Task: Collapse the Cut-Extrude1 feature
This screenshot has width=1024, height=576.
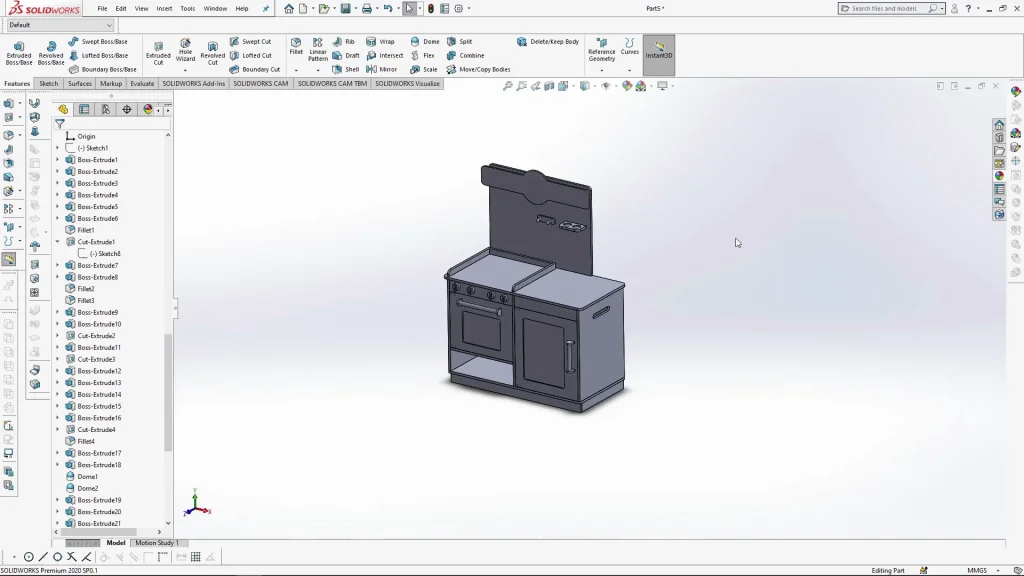Action: pyautogui.click(x=58, y=242)
